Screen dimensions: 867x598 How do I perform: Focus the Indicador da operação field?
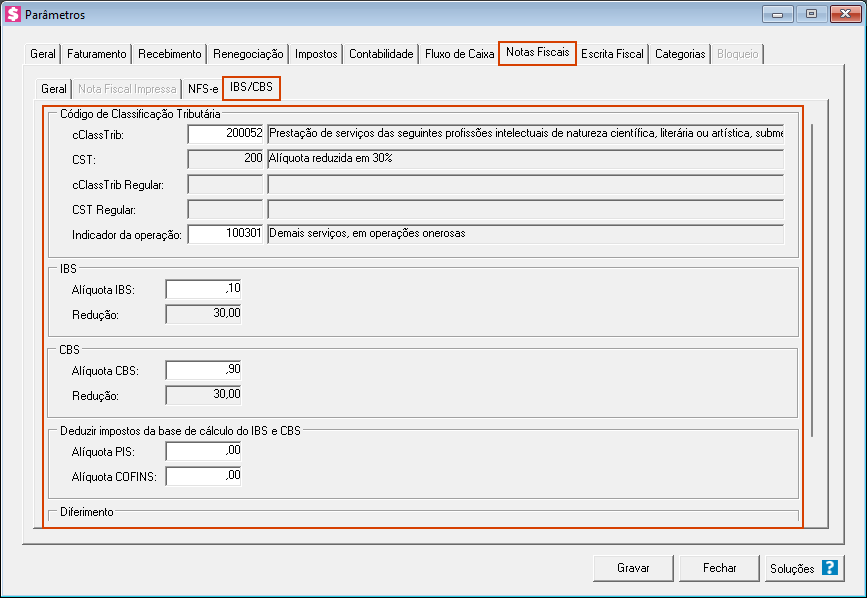[225, 234]
